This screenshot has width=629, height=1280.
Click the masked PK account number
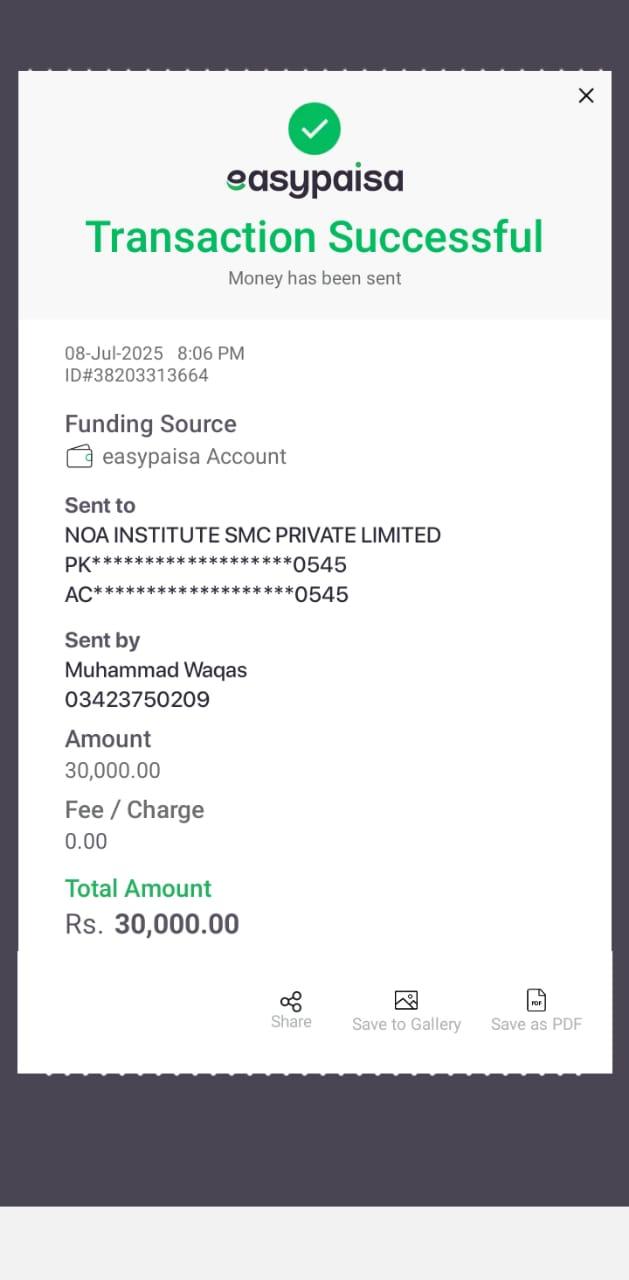coord(205,565)
